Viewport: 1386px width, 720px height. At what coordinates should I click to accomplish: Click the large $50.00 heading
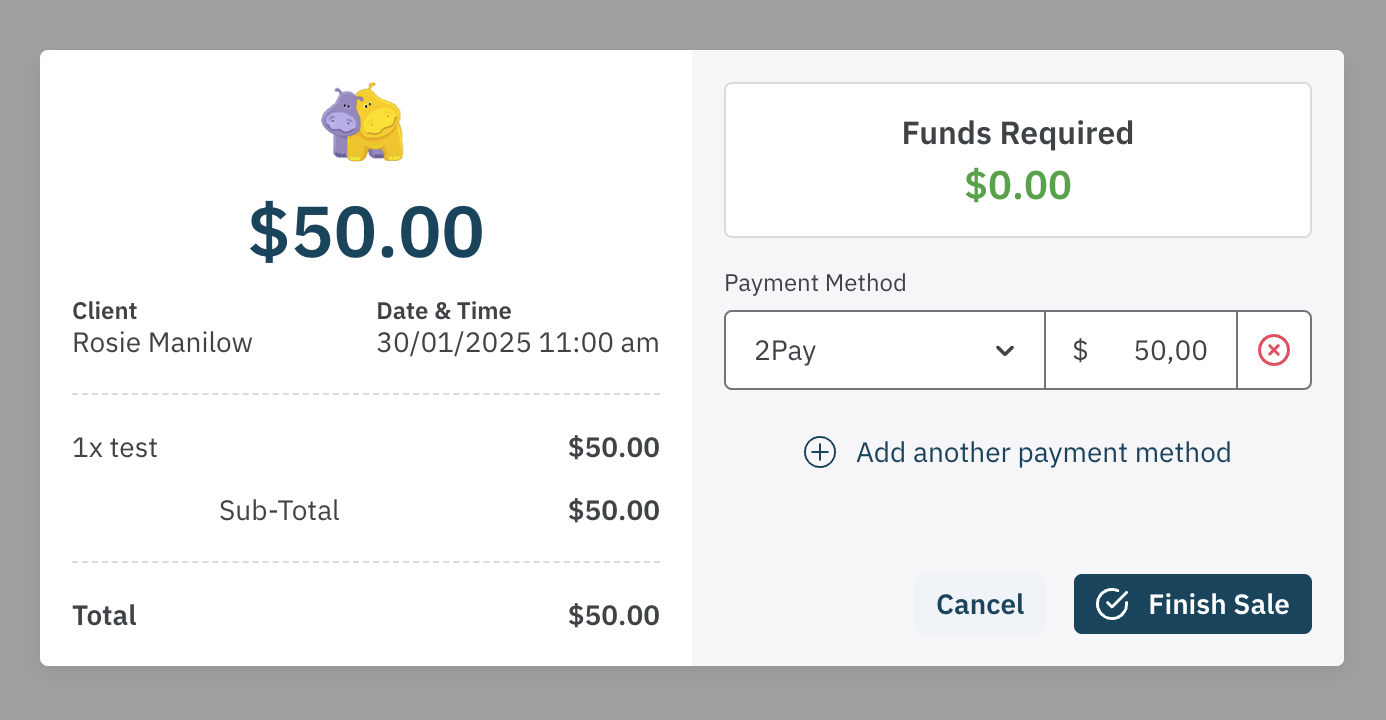[366, 232]
